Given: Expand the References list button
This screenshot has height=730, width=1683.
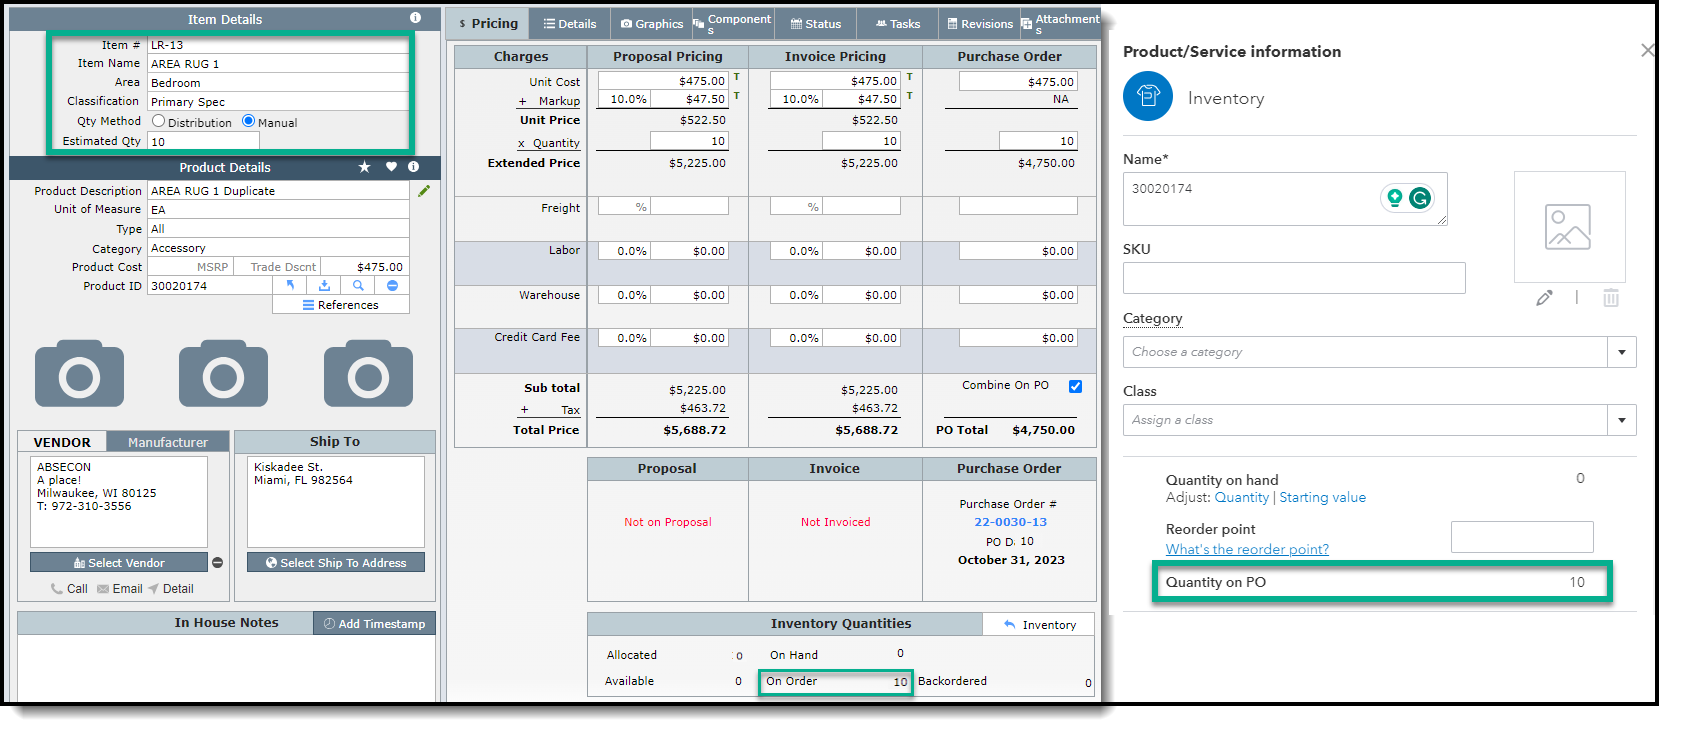Looking at the screenshot, I should (x=341, y=305).
